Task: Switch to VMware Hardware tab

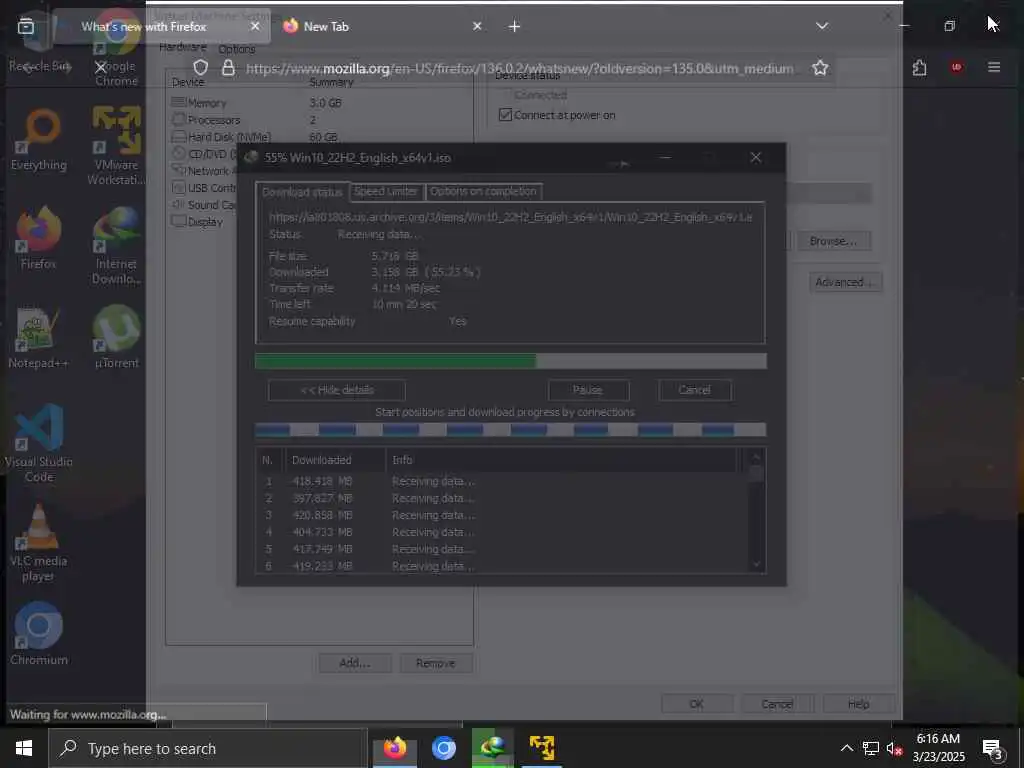Action: click(x=183, y=48)
